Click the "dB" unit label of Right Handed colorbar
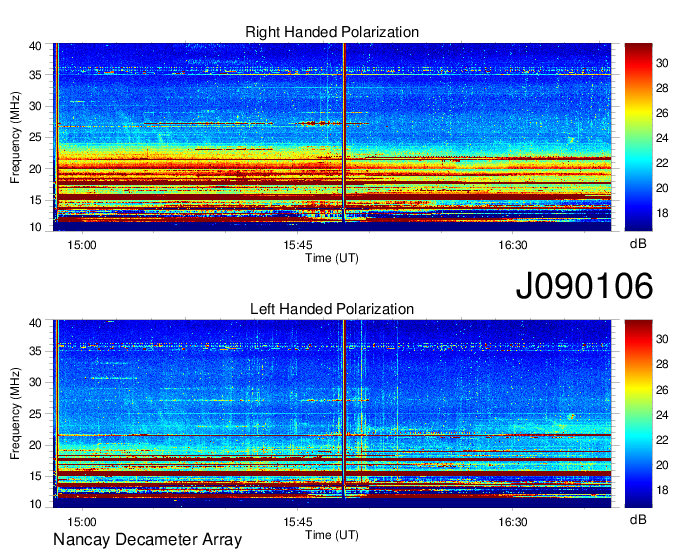Image resolution: width=680 pixels, height=552 pixels. point(638,244)
